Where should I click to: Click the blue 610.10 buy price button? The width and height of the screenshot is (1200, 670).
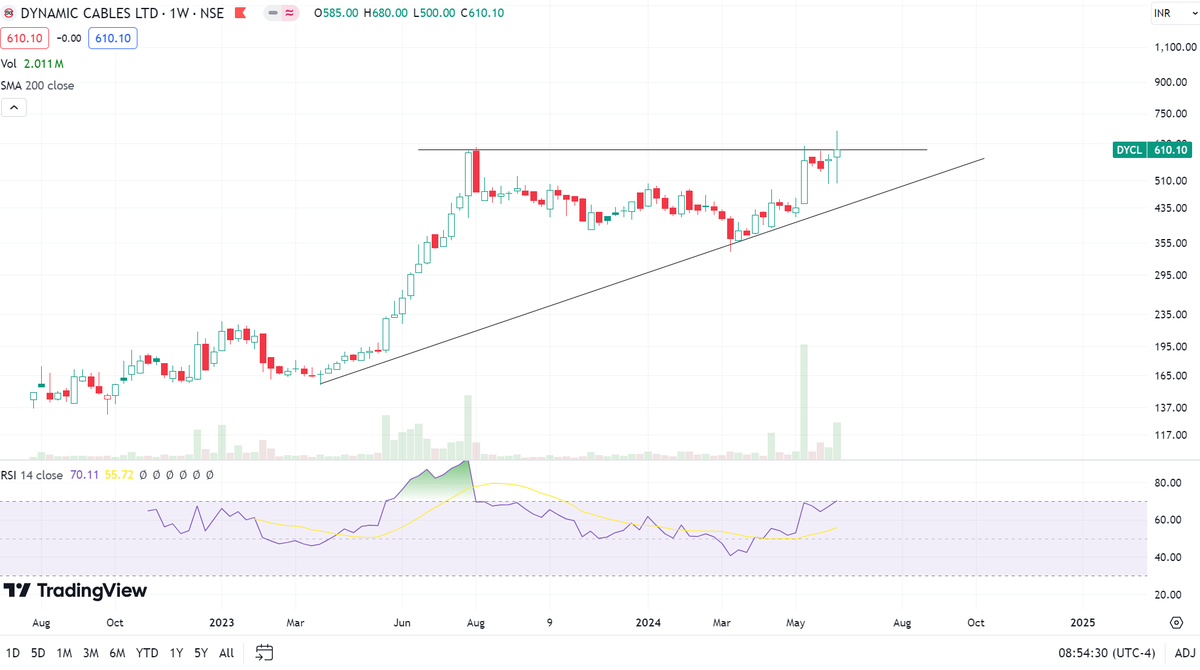[x=112, y=38]
